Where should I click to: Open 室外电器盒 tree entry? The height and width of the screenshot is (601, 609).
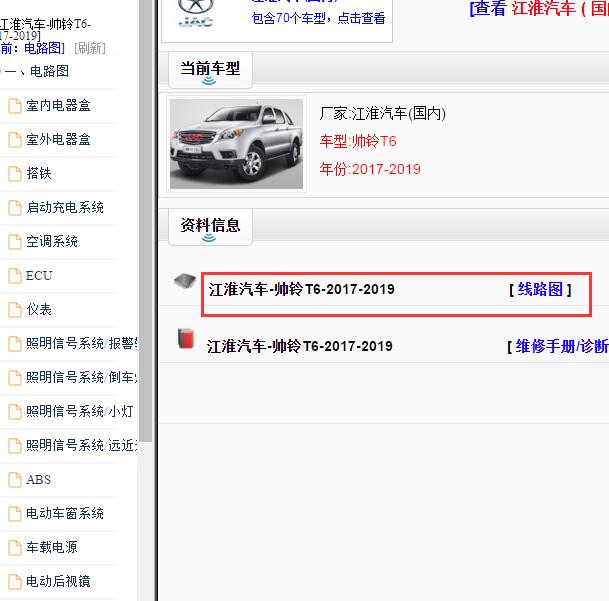(x=58, y=139)
